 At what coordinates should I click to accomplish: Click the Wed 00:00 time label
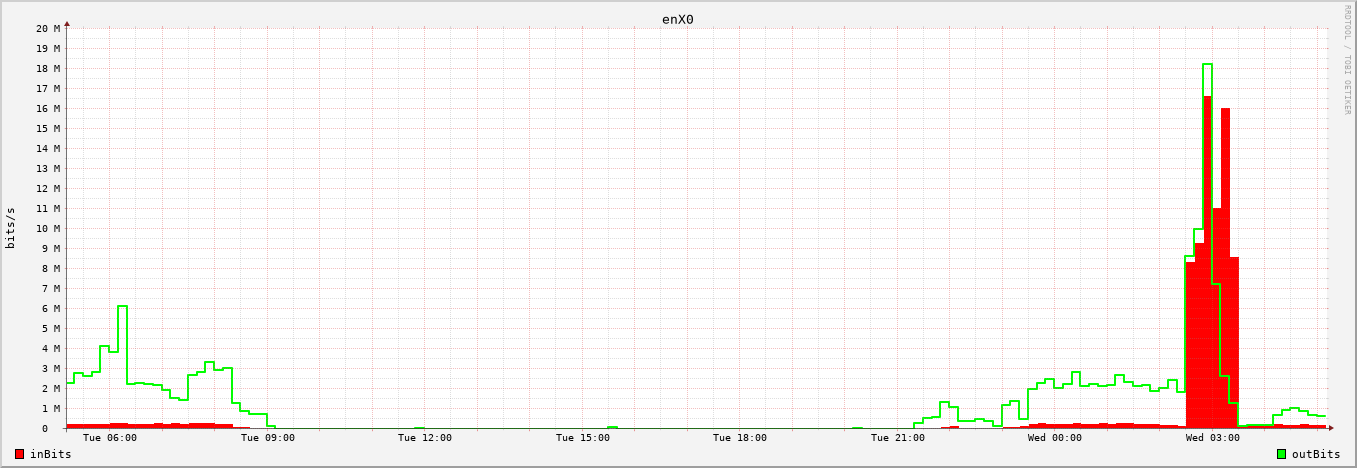point(1055,437)
